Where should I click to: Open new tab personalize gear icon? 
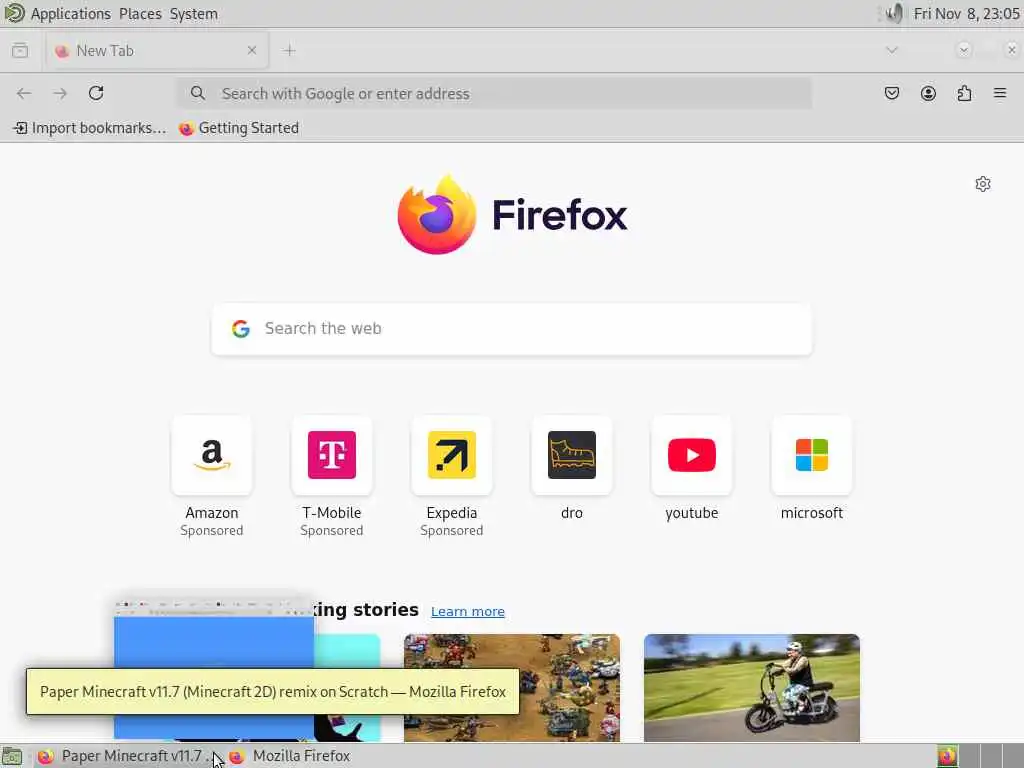(983, 184)
